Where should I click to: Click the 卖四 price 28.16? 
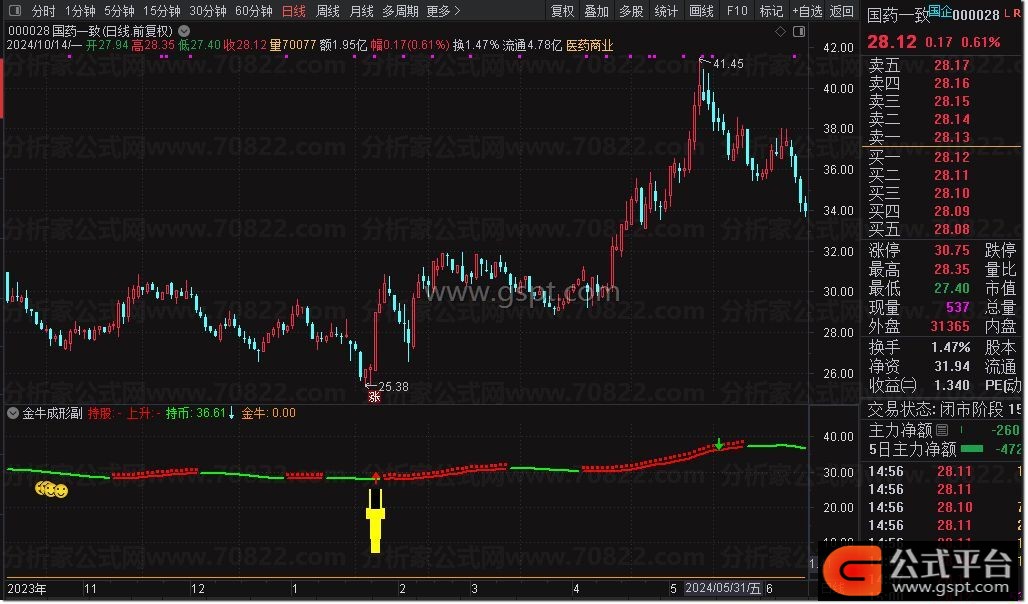(x=951, y=83)
